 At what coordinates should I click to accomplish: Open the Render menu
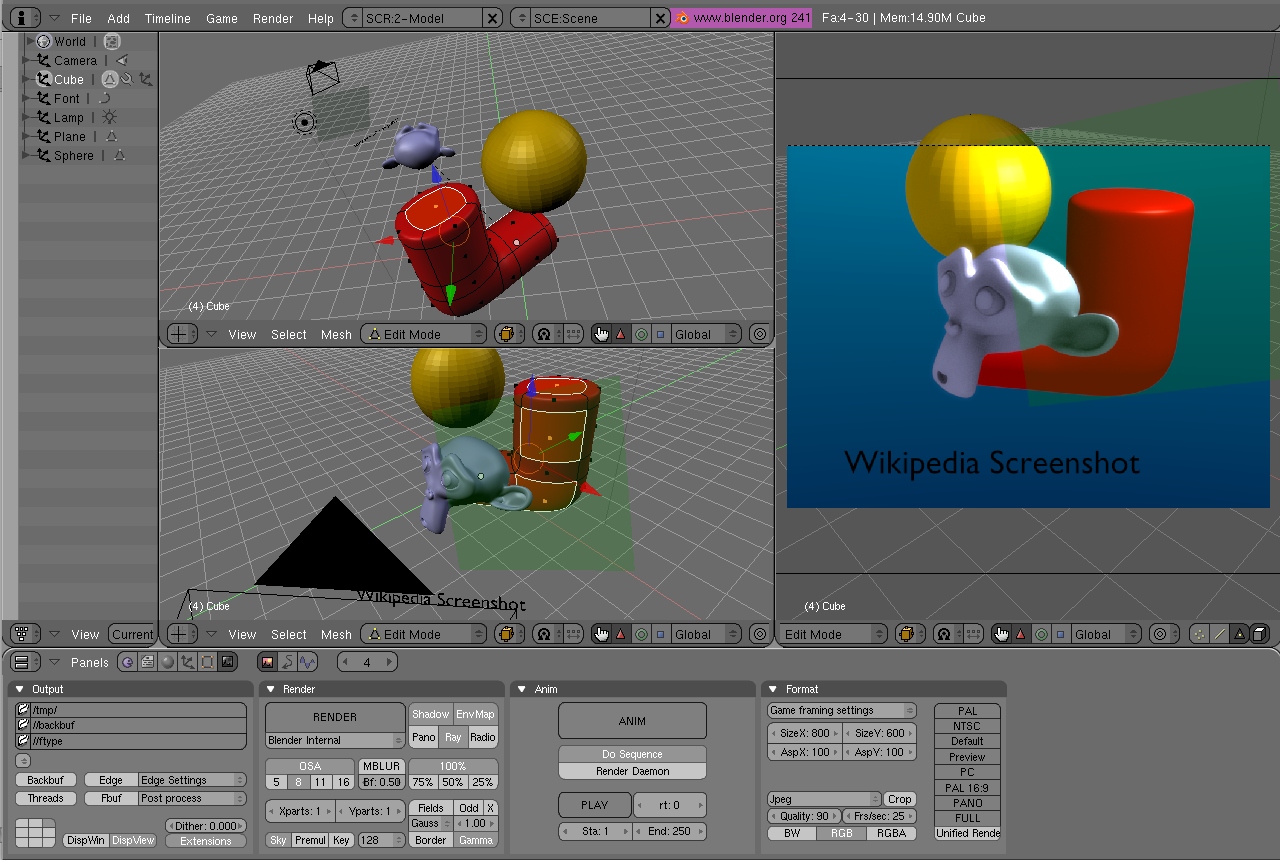click(273, 18)
